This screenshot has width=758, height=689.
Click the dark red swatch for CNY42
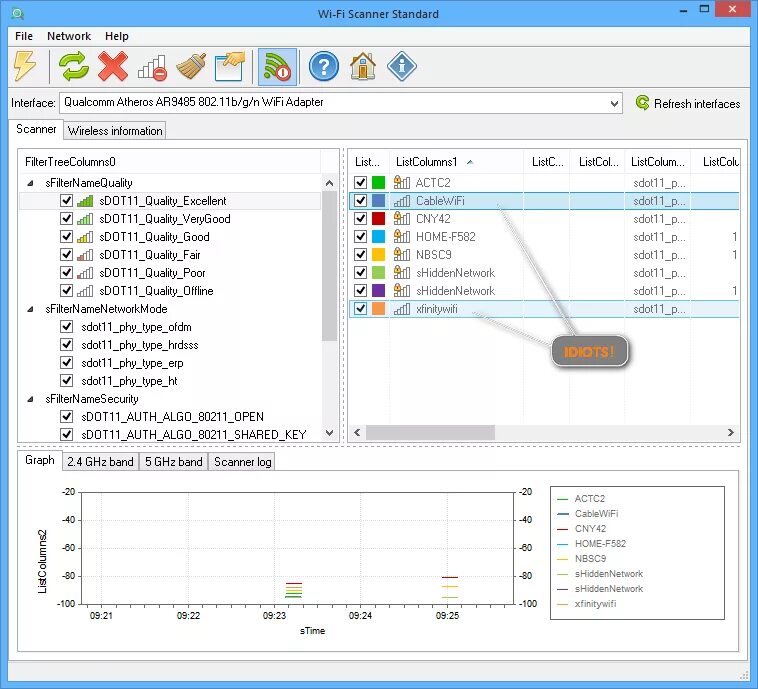379,219
